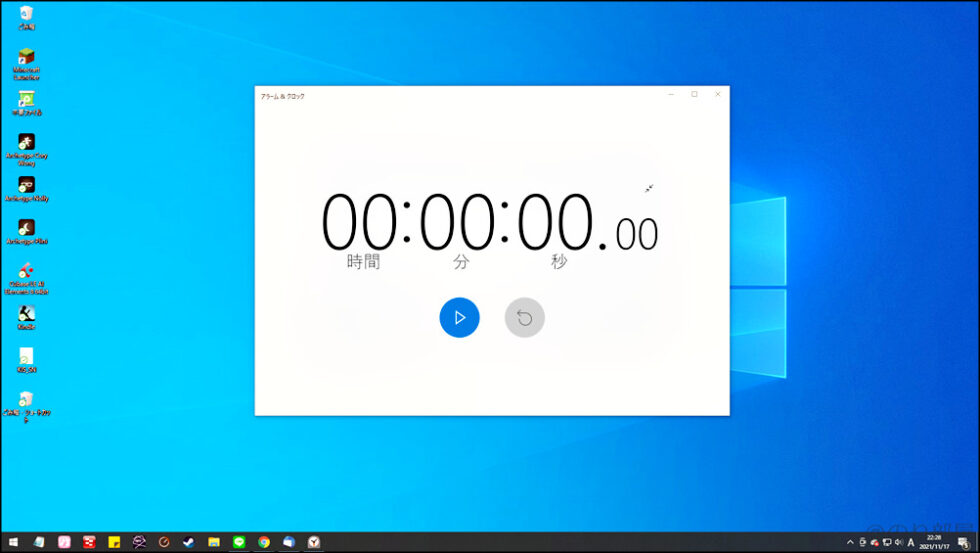Image resolution: width=980 pixels, height=553 pixels.
Task: Click the Alarms & Clock taskbar icon
Action: 314,542
